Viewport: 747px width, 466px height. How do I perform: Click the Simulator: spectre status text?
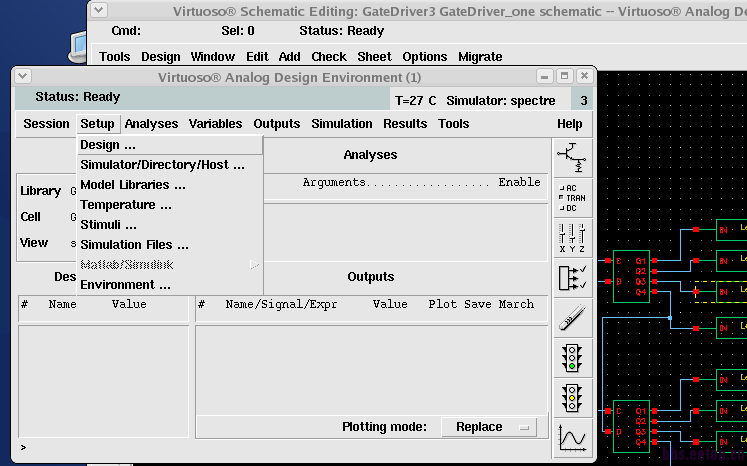pos(501,101)
